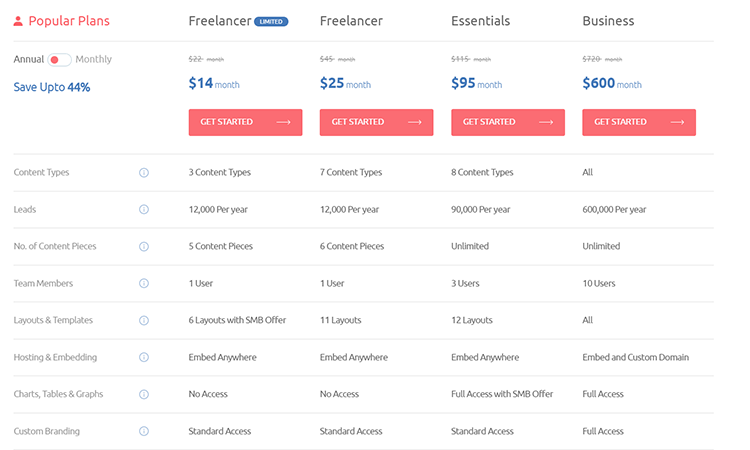
Task: Show info tooltip for Leads row
Action: coord(143,209)
